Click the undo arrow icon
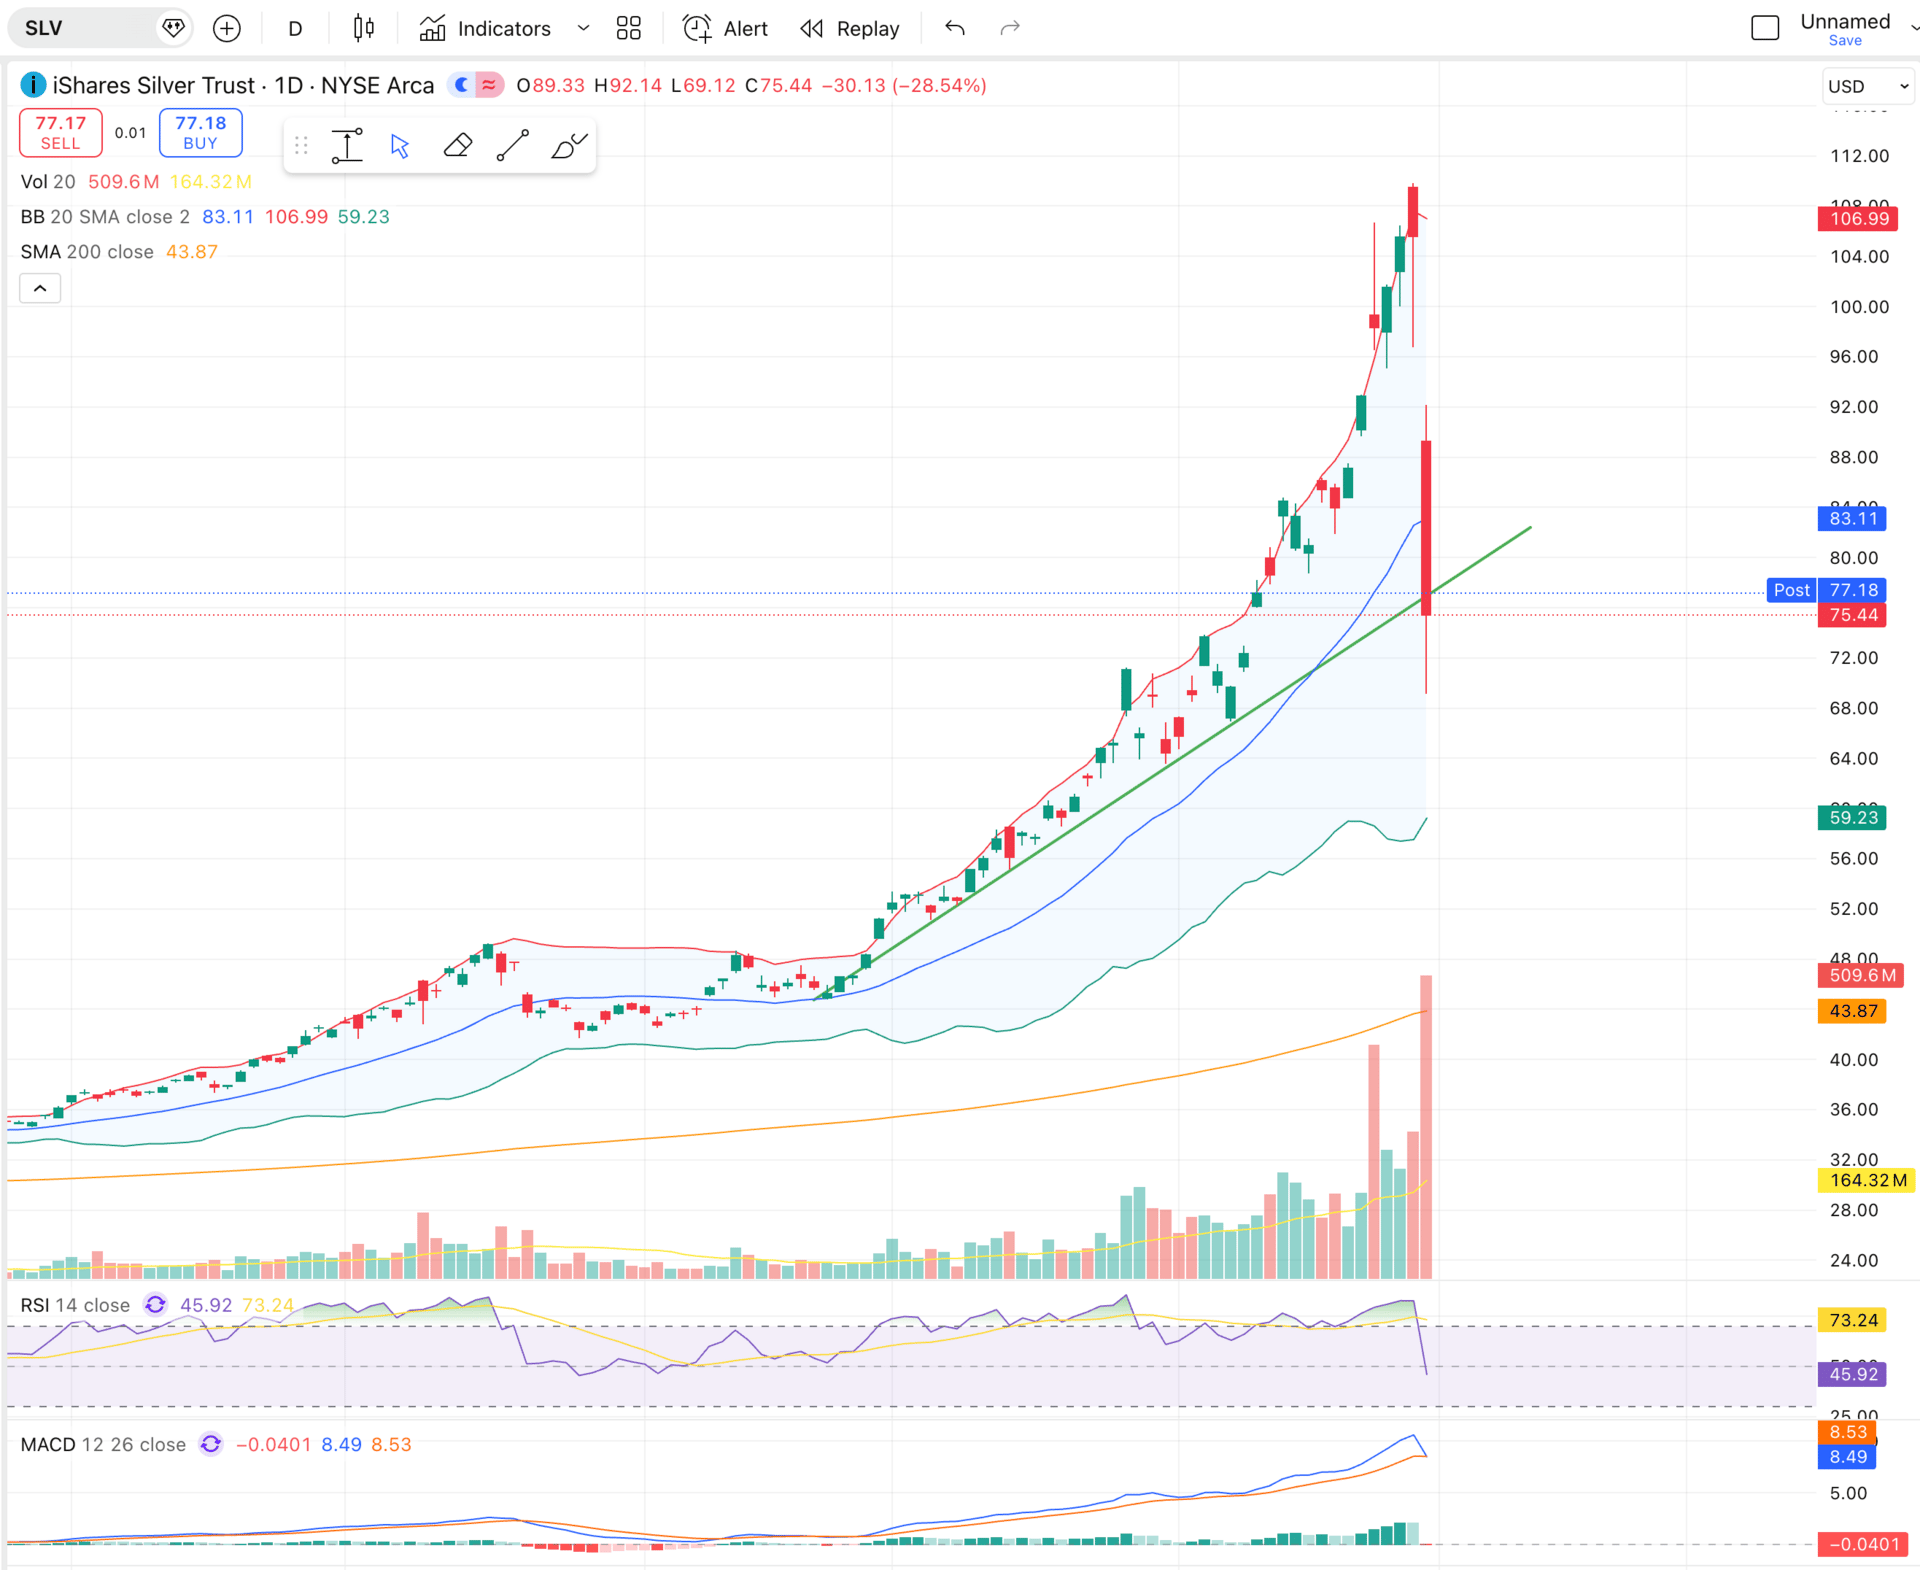This screenshot has height=1570, width=1920. (955, 28)
